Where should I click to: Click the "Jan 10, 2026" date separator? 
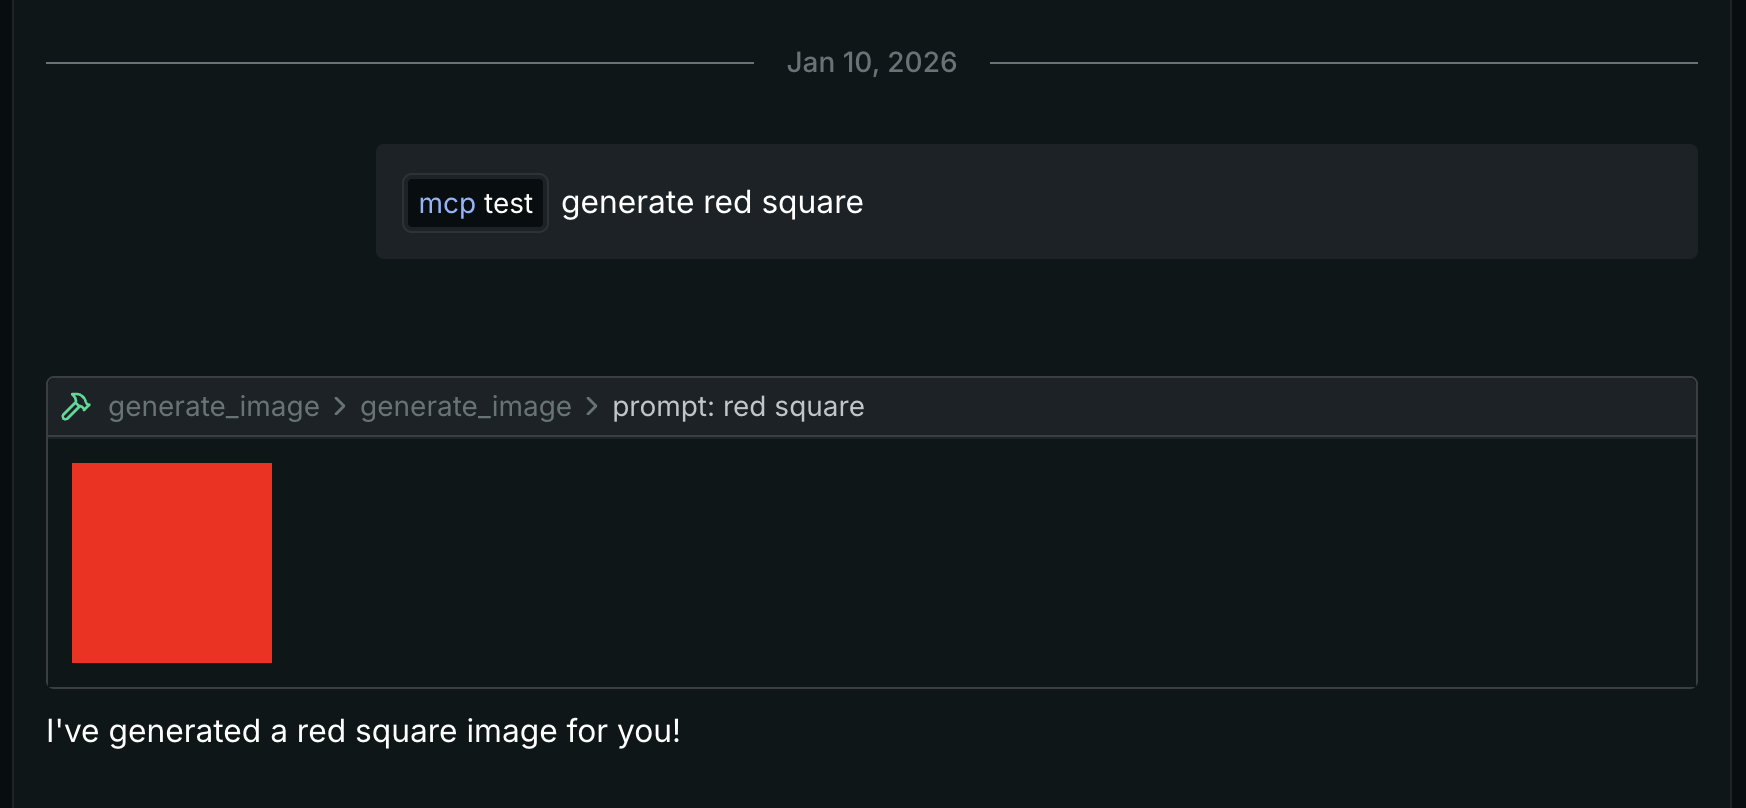[871, 63]
